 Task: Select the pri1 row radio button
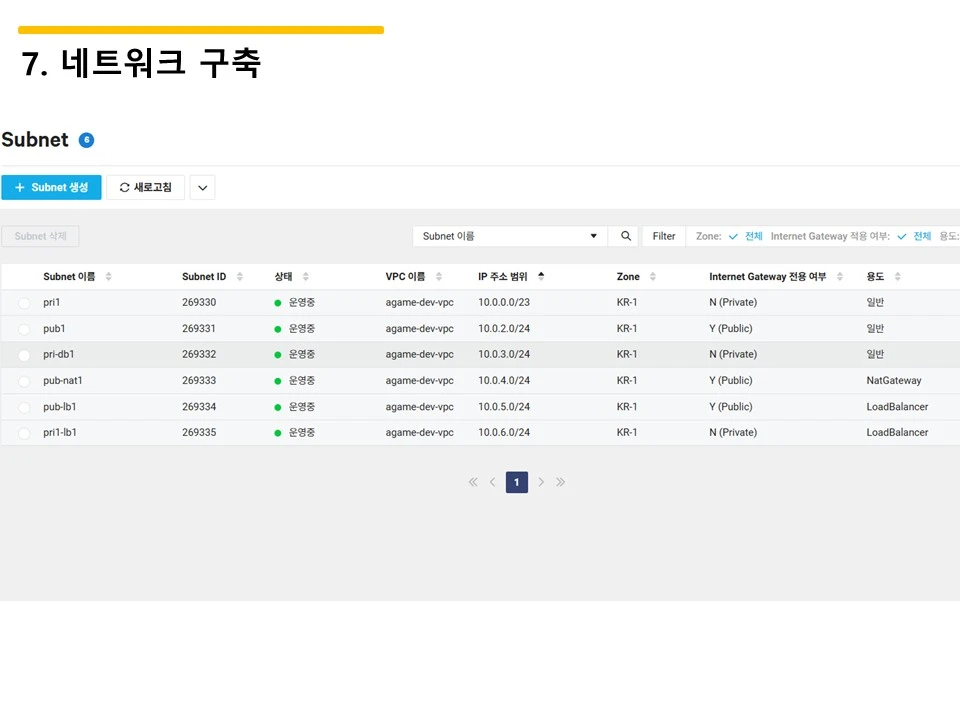coord(24,303)
